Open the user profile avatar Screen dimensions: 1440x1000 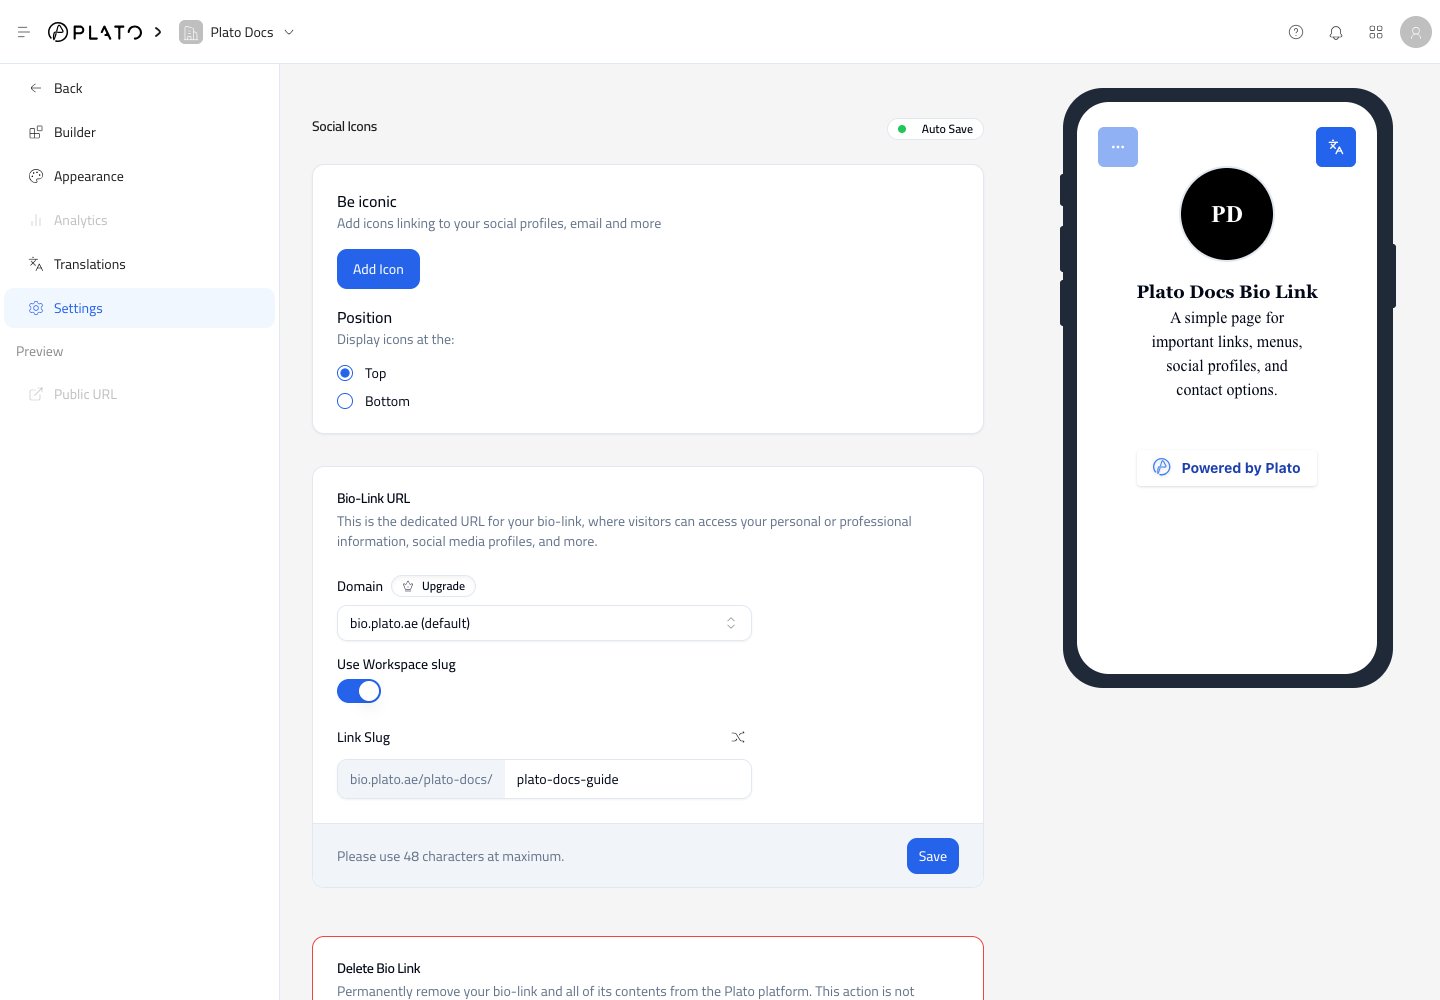(1416, 32)
